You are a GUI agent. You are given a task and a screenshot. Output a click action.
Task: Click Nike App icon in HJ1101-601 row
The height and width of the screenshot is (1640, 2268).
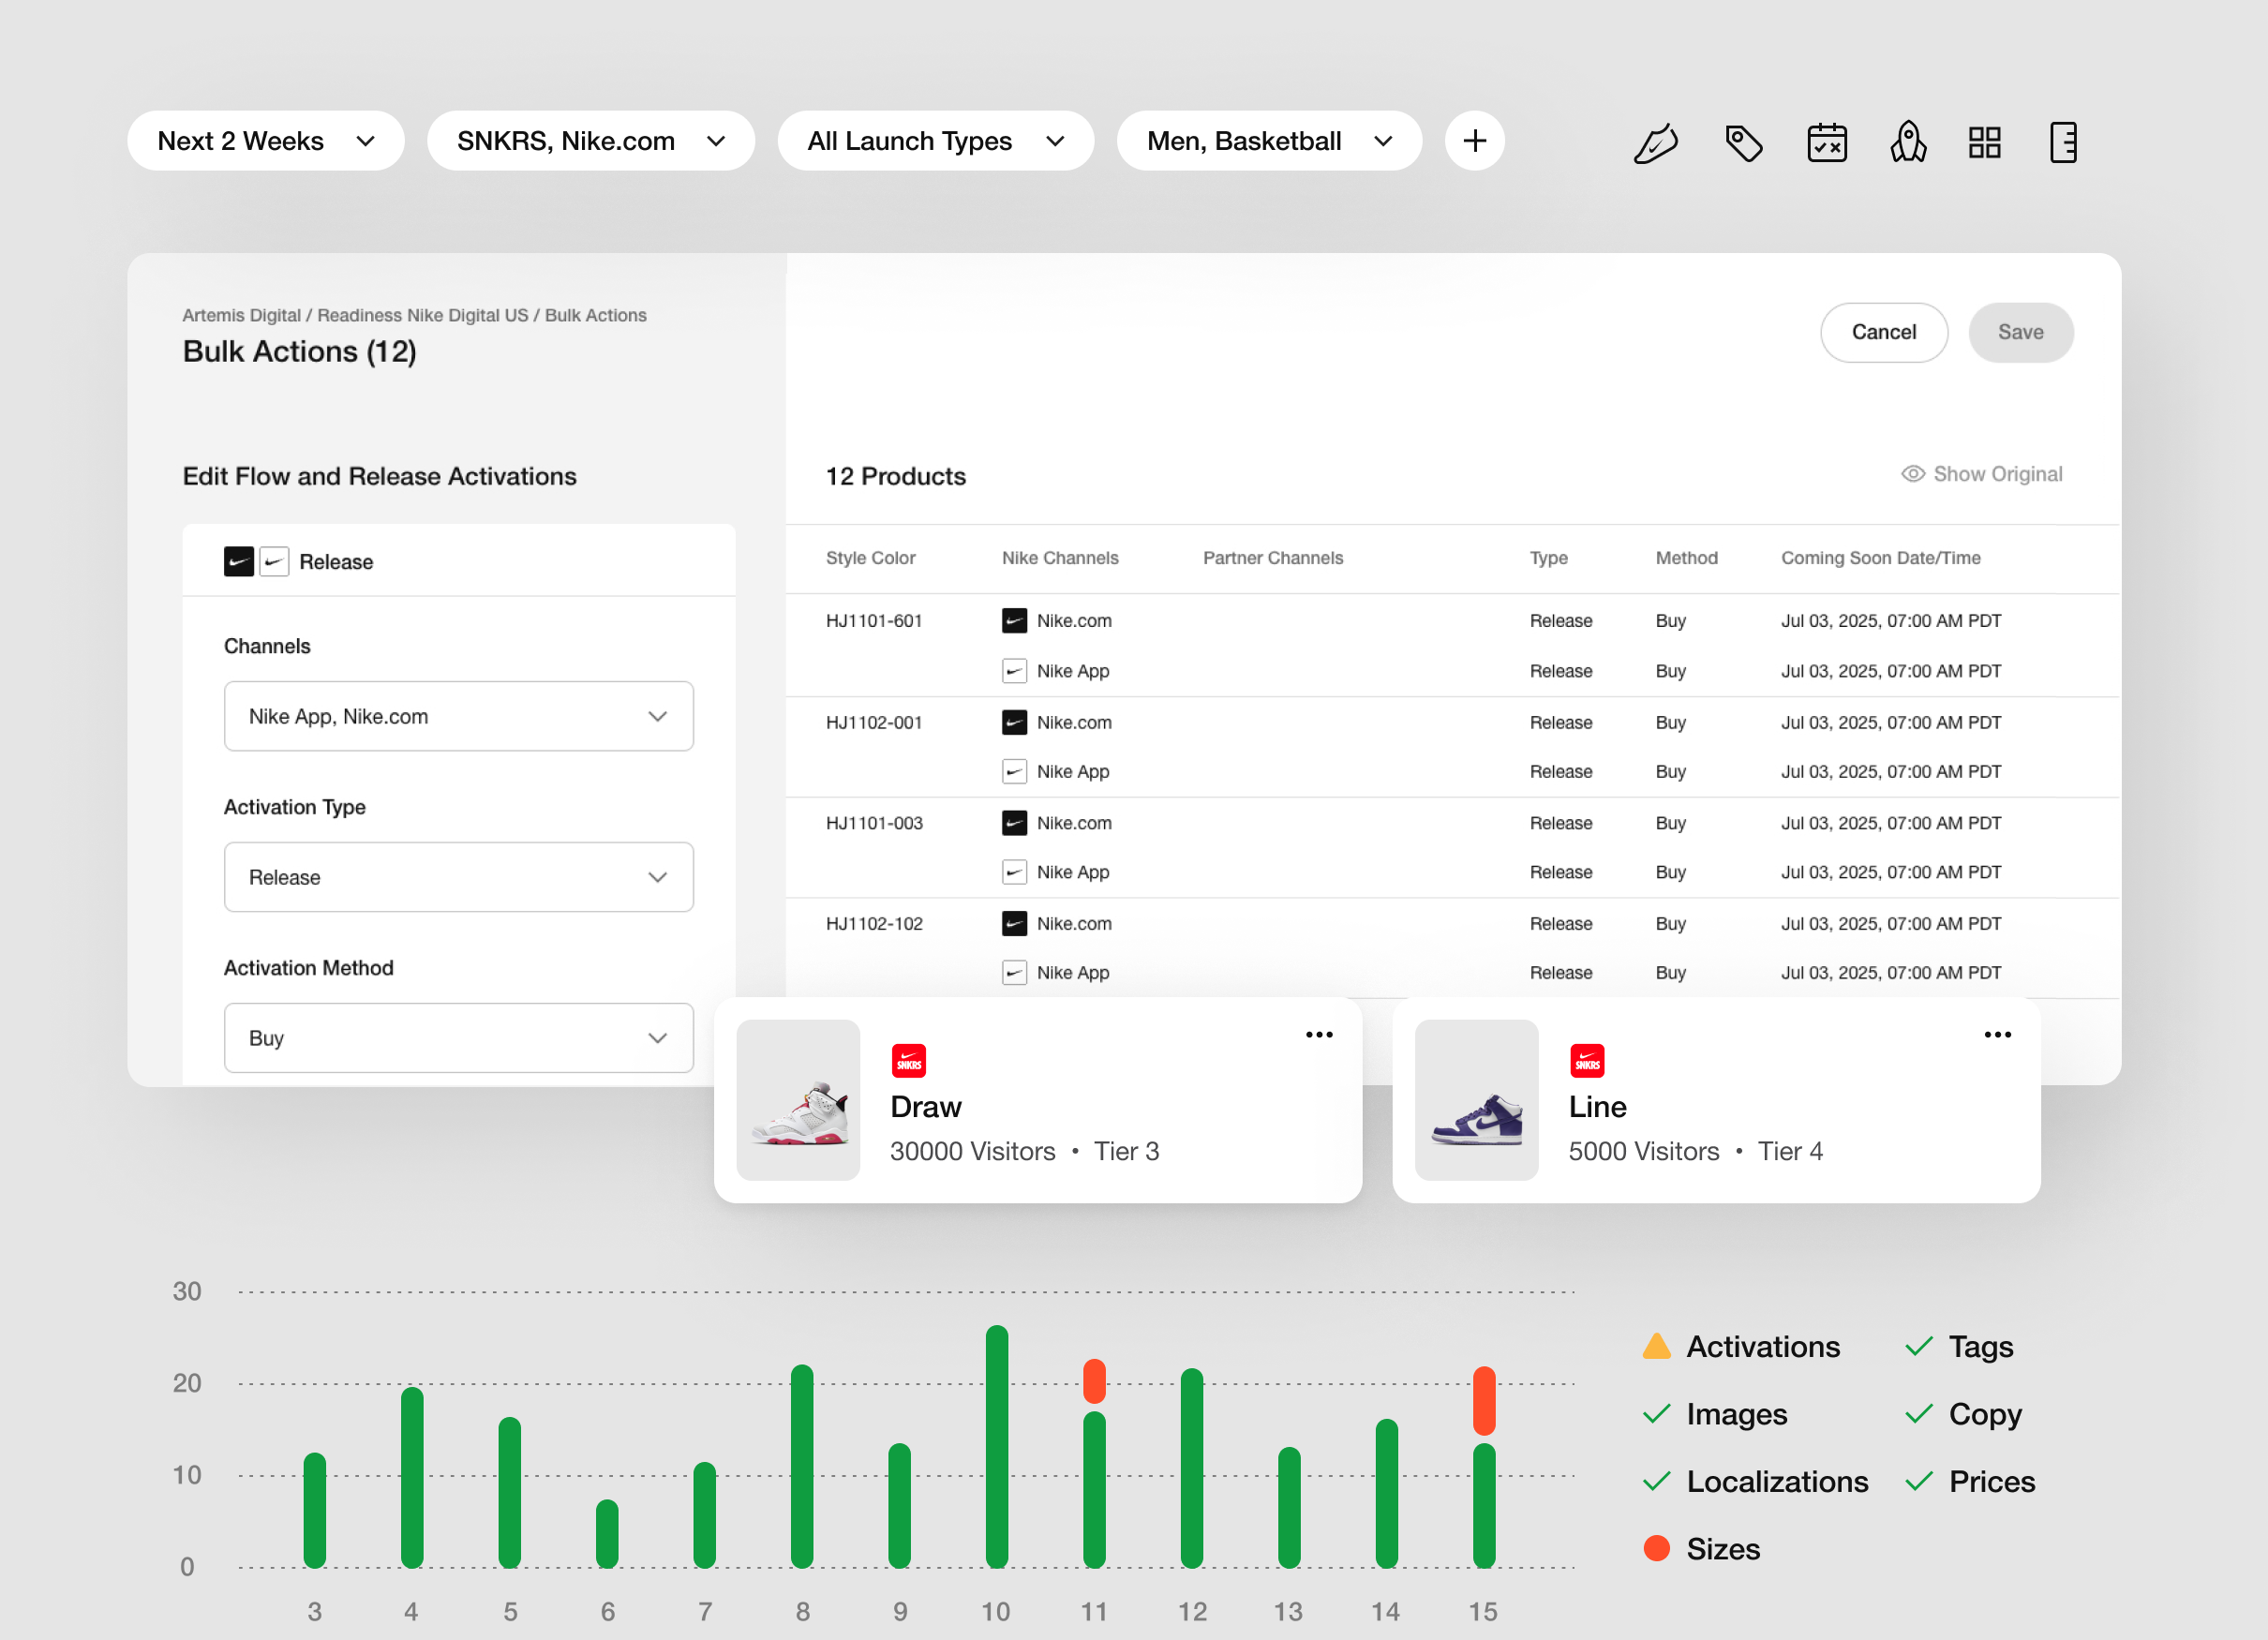(1014, 671)
